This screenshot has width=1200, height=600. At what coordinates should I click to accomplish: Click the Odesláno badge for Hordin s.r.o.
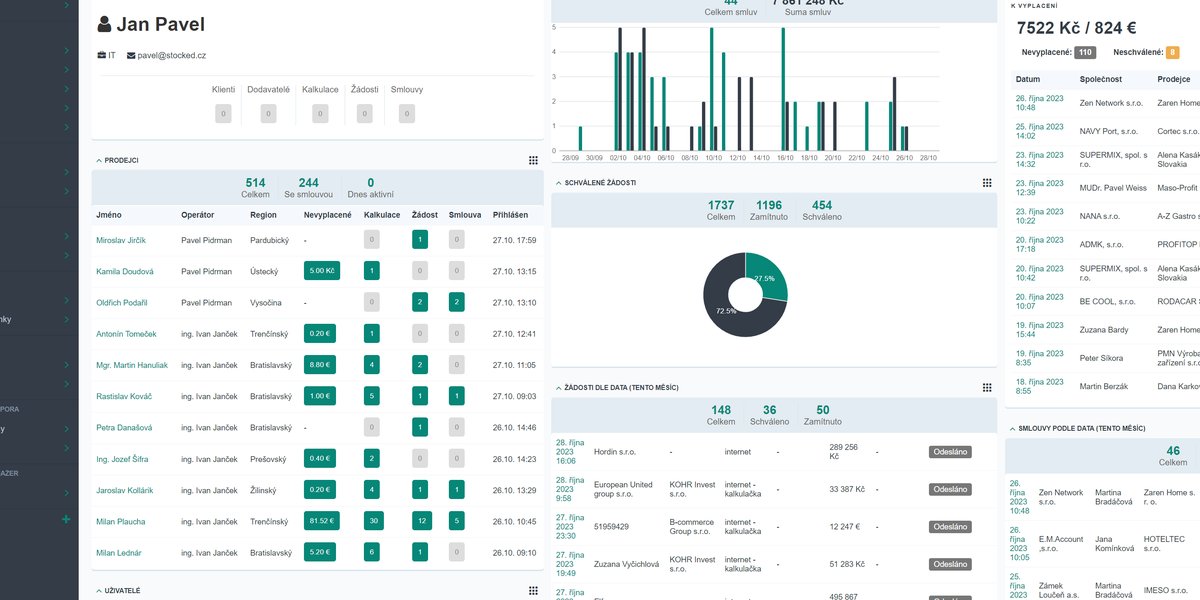tap(950, 452)
